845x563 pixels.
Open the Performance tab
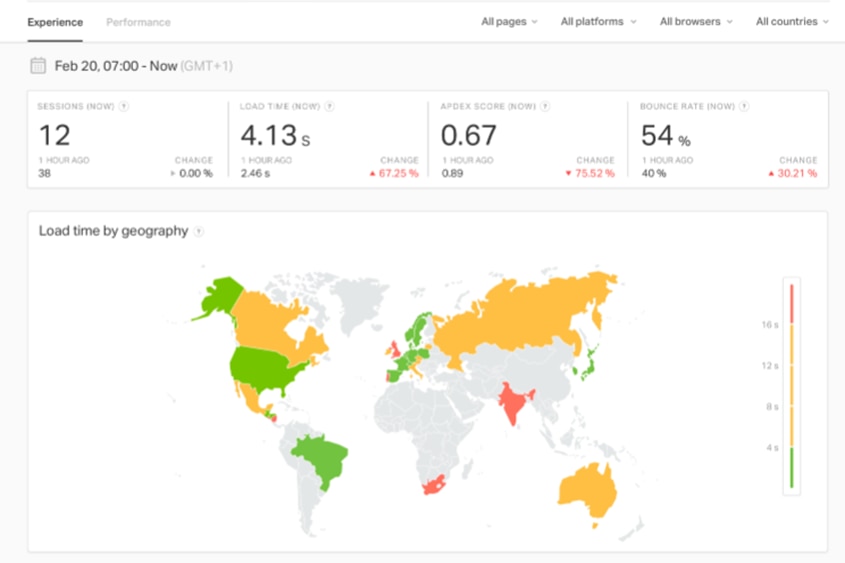(x=138, y=22)
